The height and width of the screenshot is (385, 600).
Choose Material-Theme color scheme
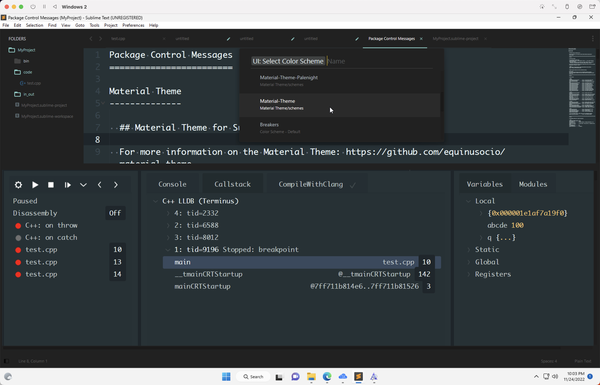[340, 104]
